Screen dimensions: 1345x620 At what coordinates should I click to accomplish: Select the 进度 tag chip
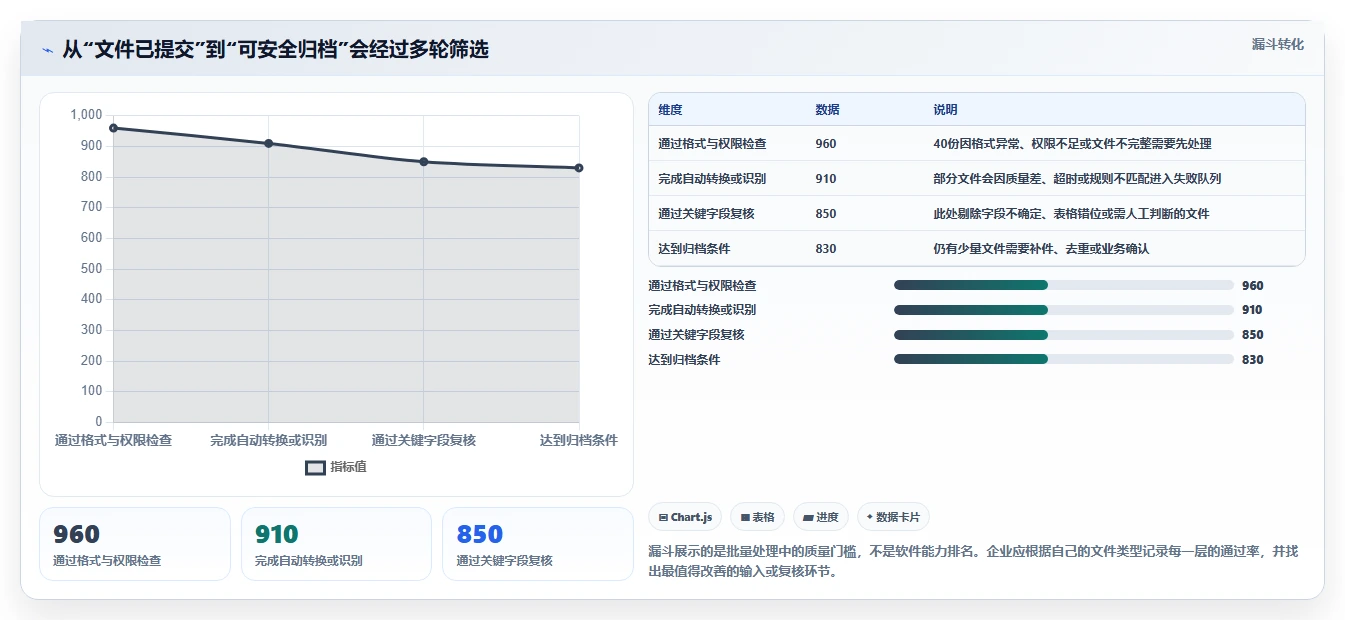(x=820, y=517)
